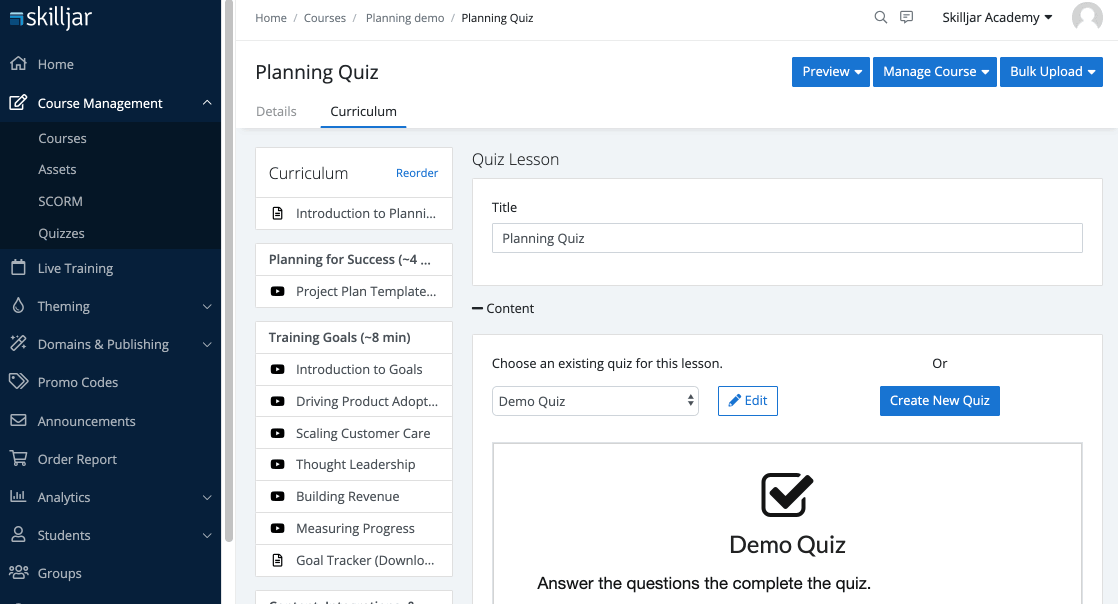Open Quizzes in the sidebar menu
Screen dimensions: 1118x604
[61, 233]
